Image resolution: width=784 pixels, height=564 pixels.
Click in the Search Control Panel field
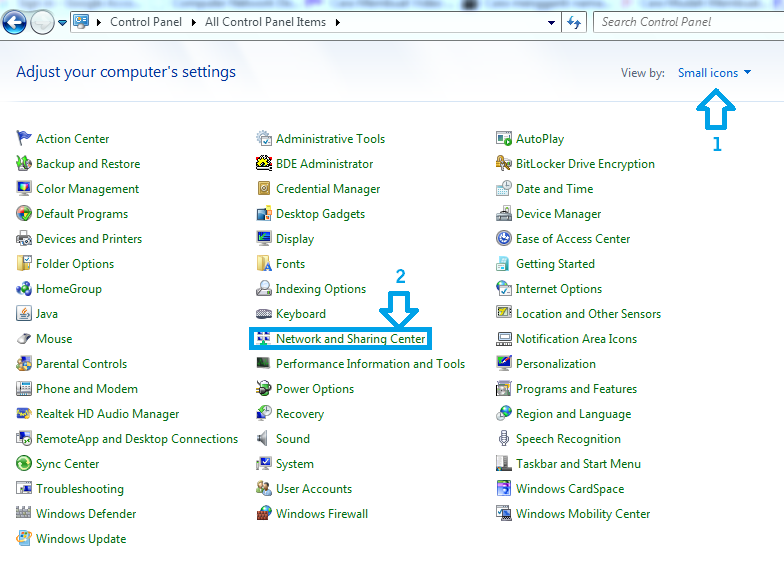(x=688, y=22)
